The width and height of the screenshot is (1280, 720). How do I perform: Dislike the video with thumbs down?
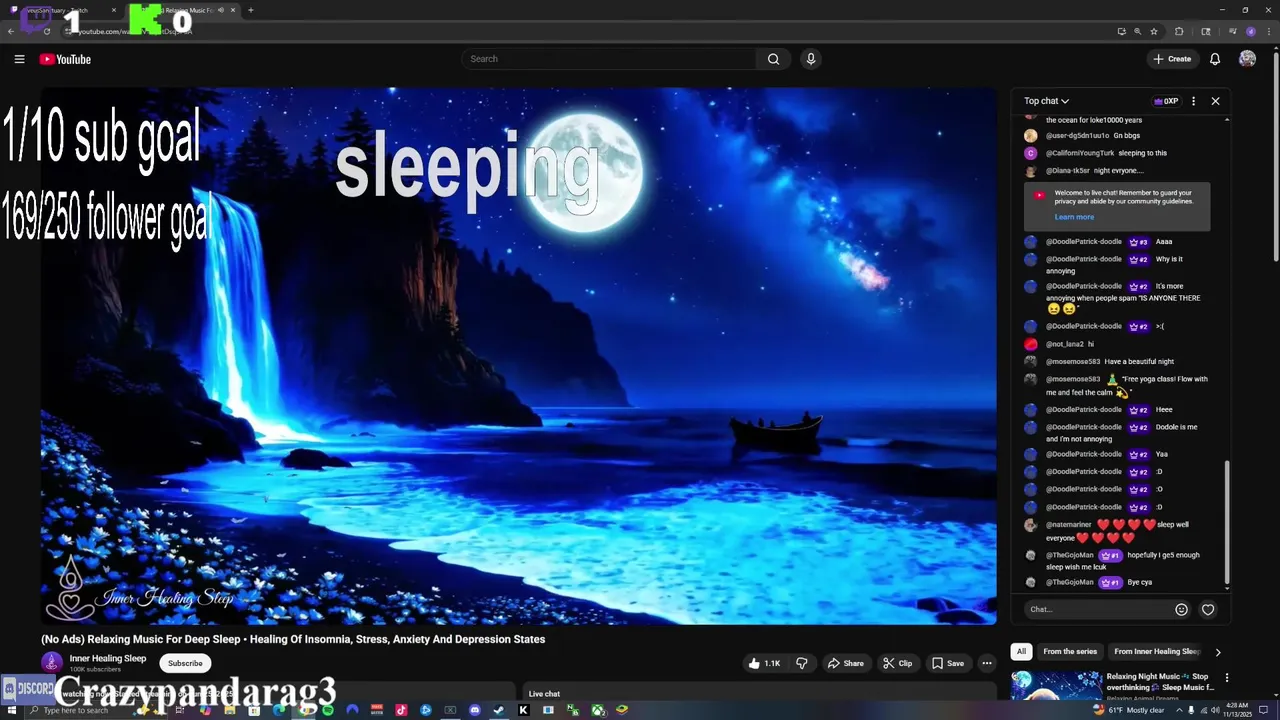tap(801, 663)
